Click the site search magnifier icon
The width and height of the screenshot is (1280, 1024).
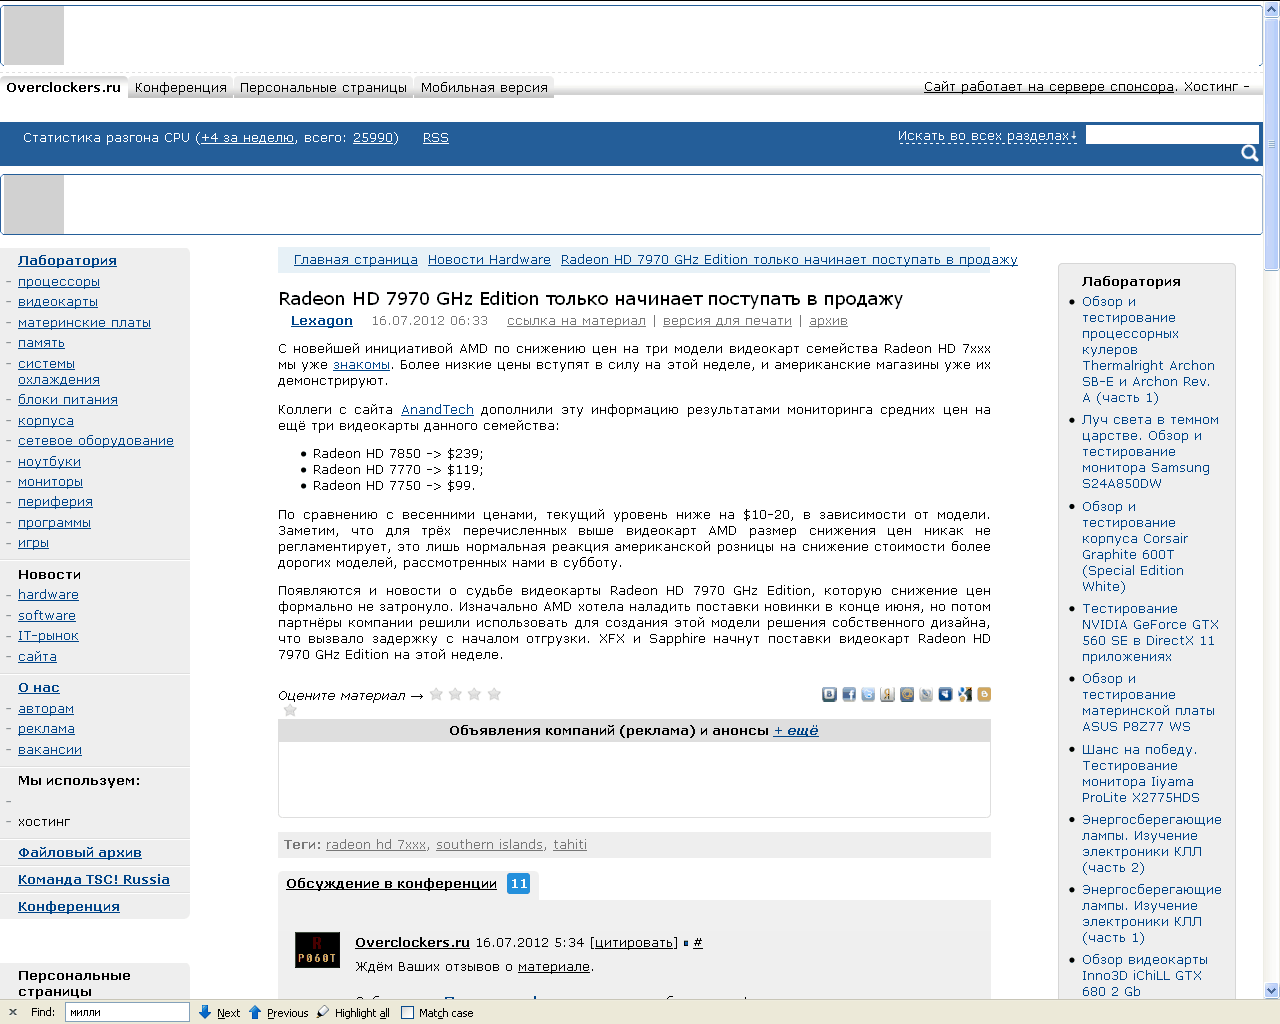[1249, 153]
